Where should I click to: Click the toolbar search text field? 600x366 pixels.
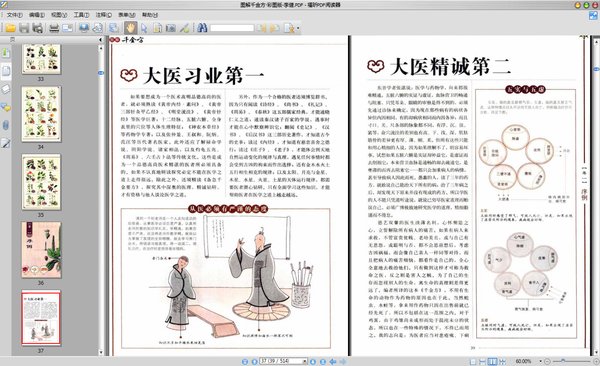(x=232, y=28)
